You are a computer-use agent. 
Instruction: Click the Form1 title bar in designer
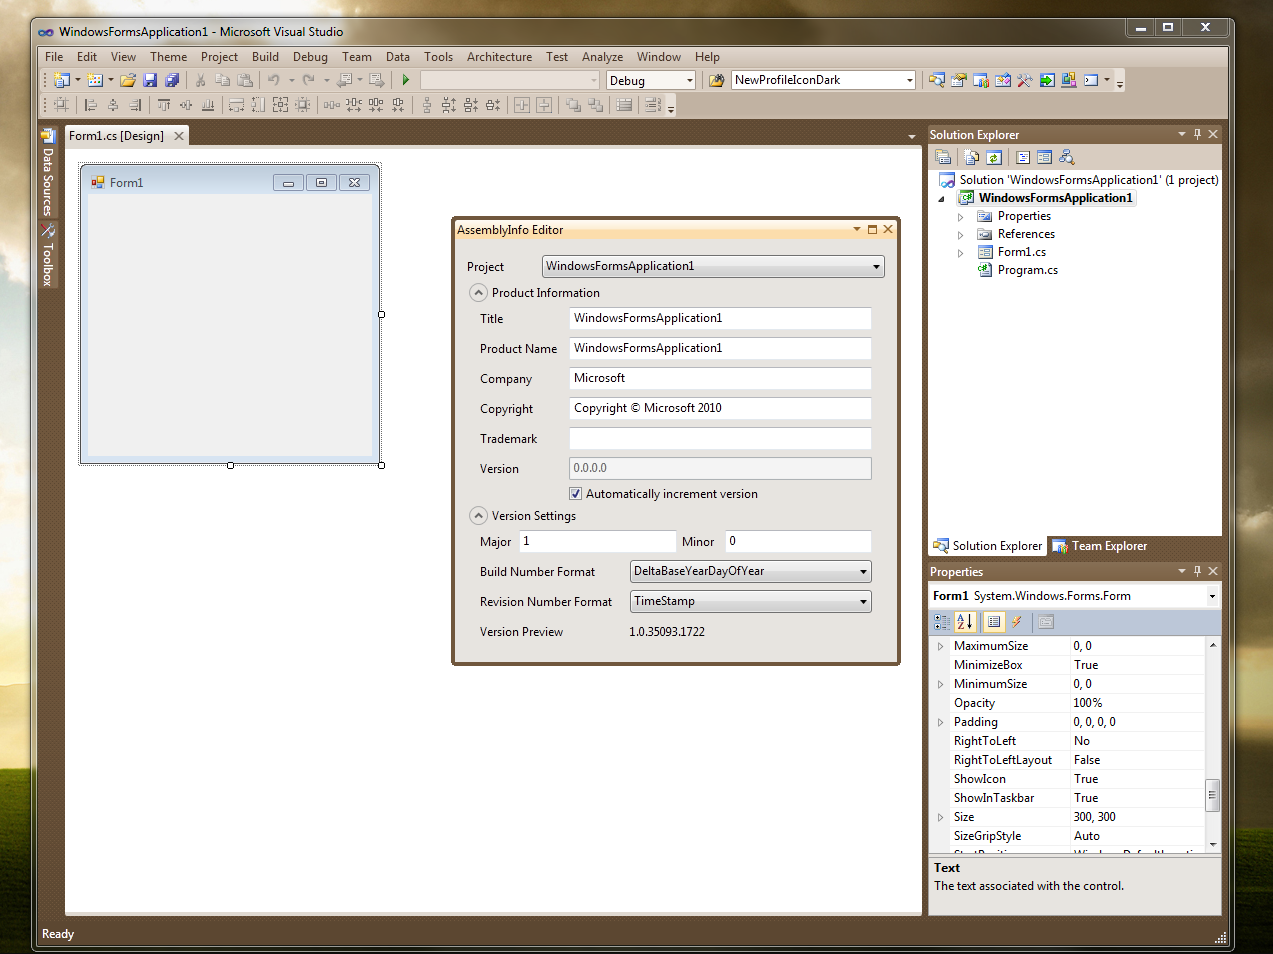[230, 182]
